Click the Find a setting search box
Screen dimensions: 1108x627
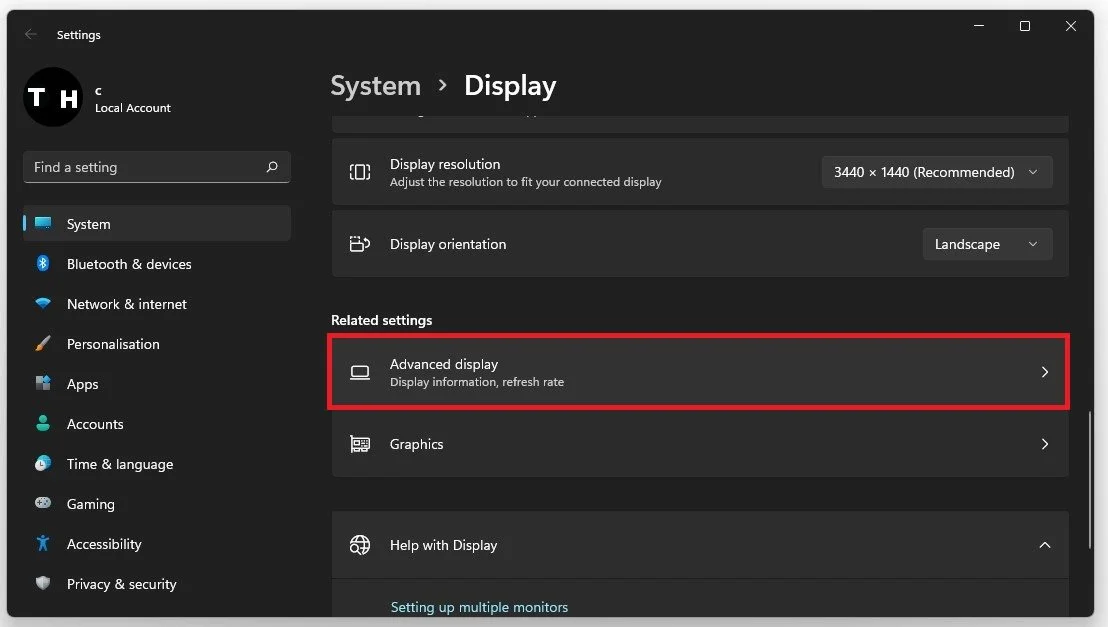click(x=157, y=167)
